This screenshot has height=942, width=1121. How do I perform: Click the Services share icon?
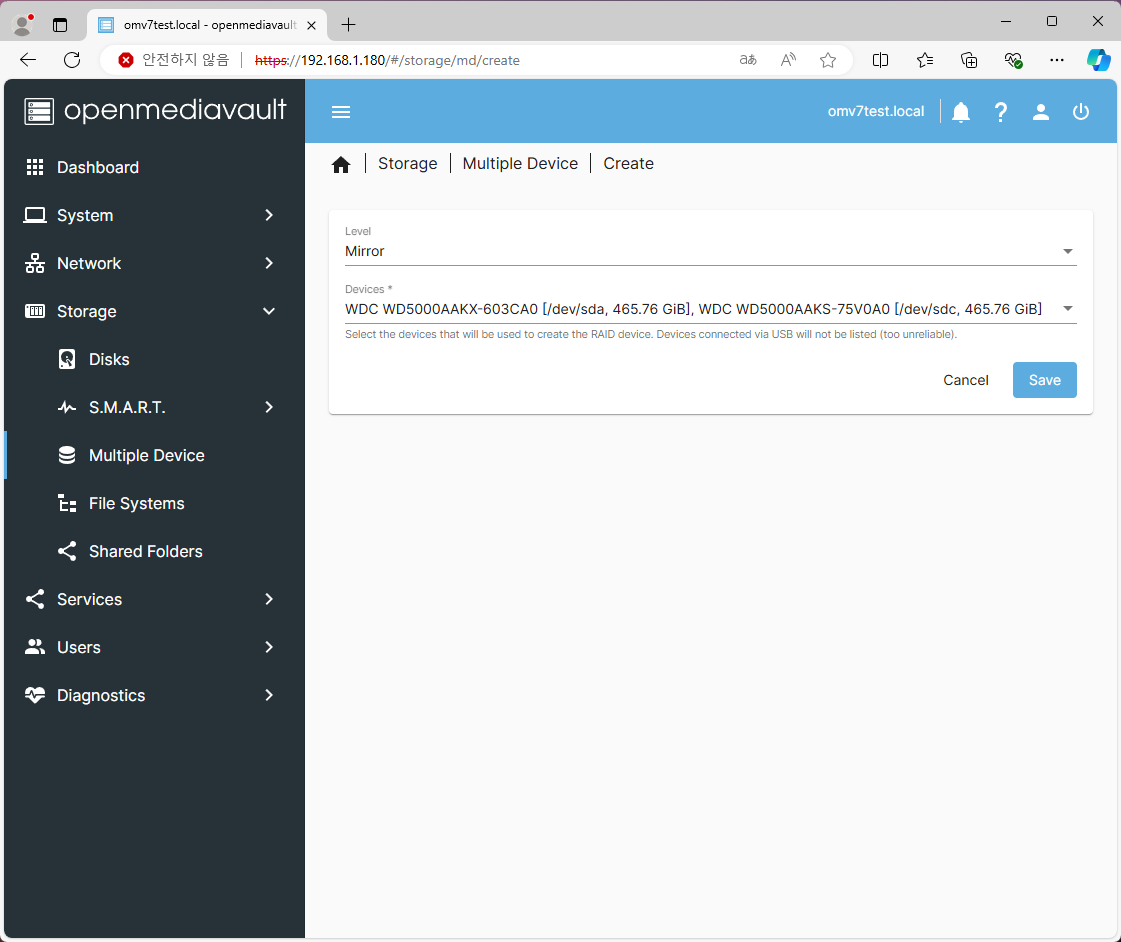35,599
